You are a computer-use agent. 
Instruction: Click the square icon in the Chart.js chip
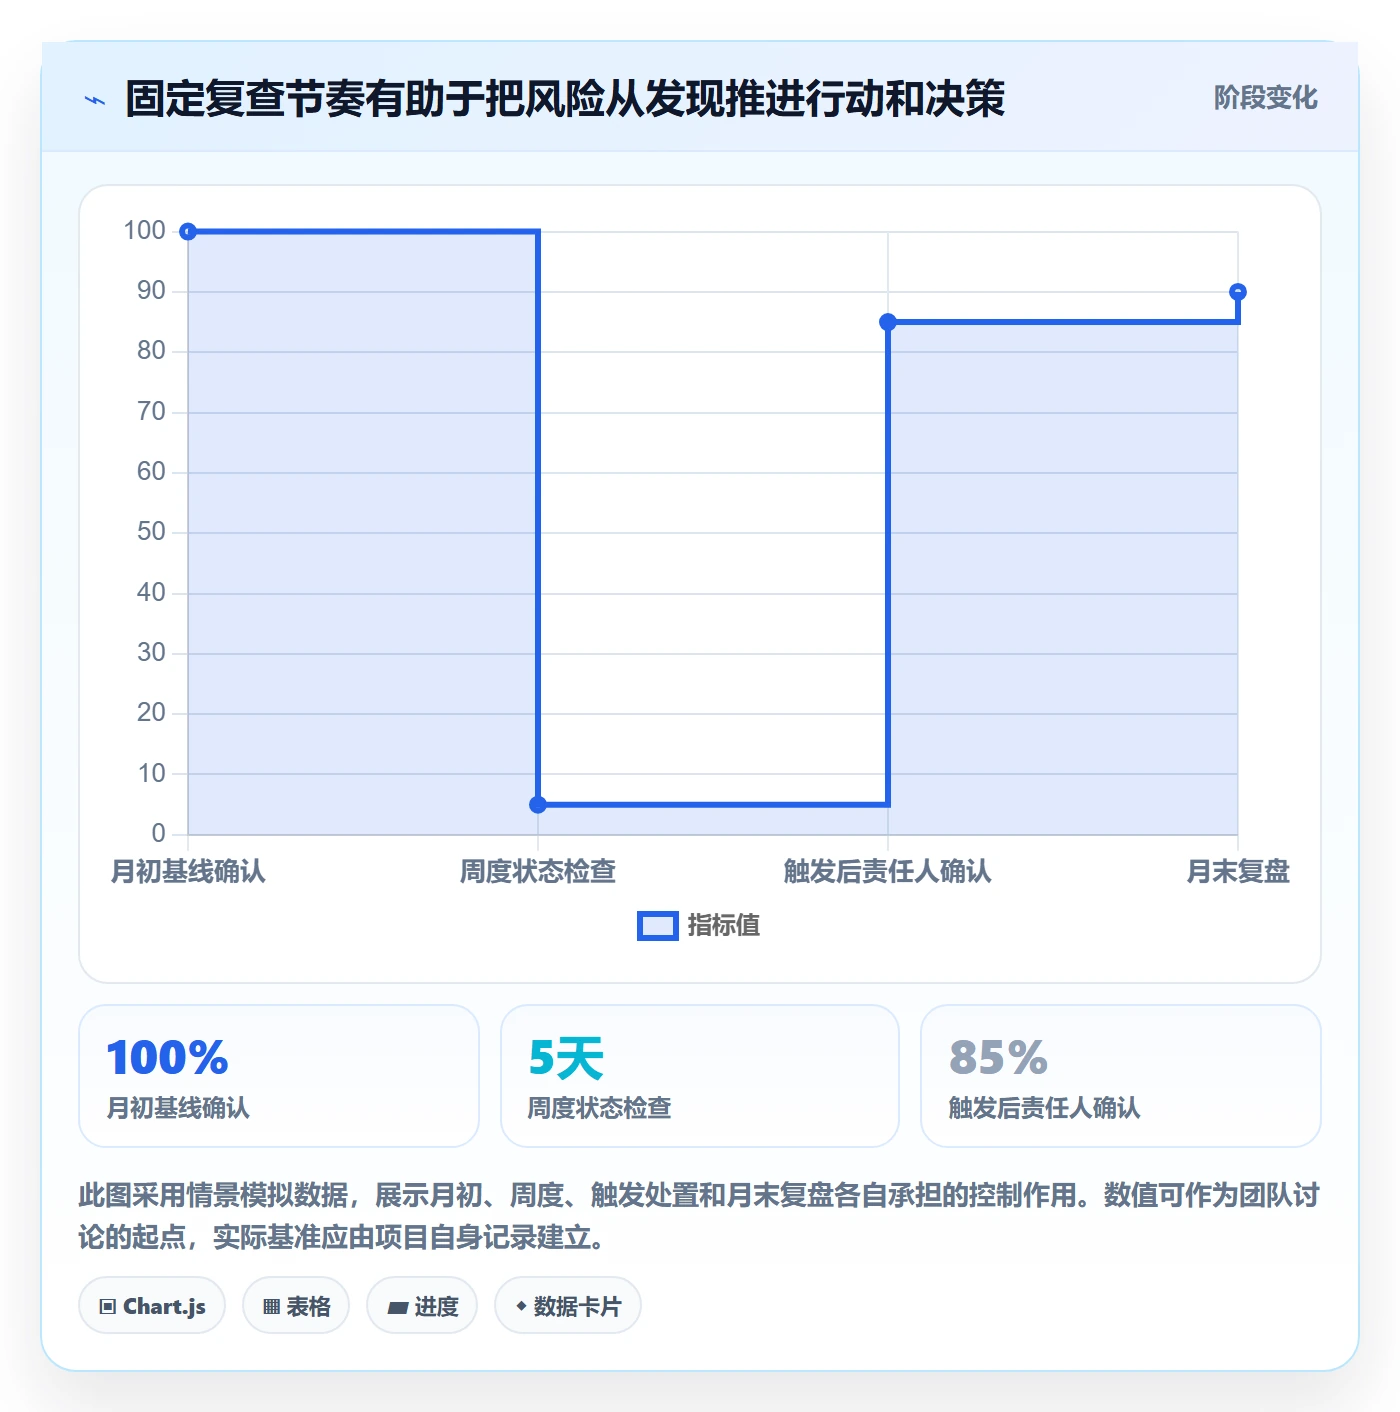point(108,1307)
